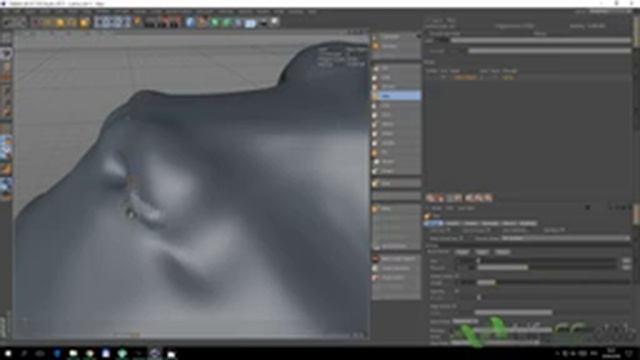Viewport: 640px width, 360px height.
Task: Click the Render View clapperboard icon
Action: click(x=150, y=22)
